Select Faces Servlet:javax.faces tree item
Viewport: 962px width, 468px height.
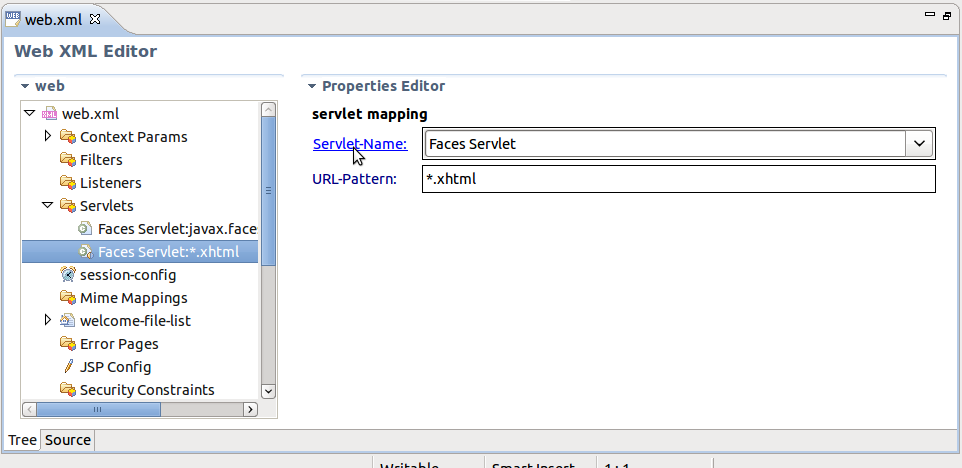[177, 229]
